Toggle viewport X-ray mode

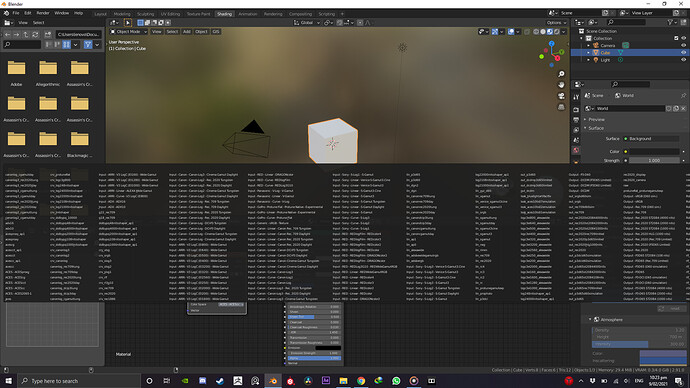[527, 32]
